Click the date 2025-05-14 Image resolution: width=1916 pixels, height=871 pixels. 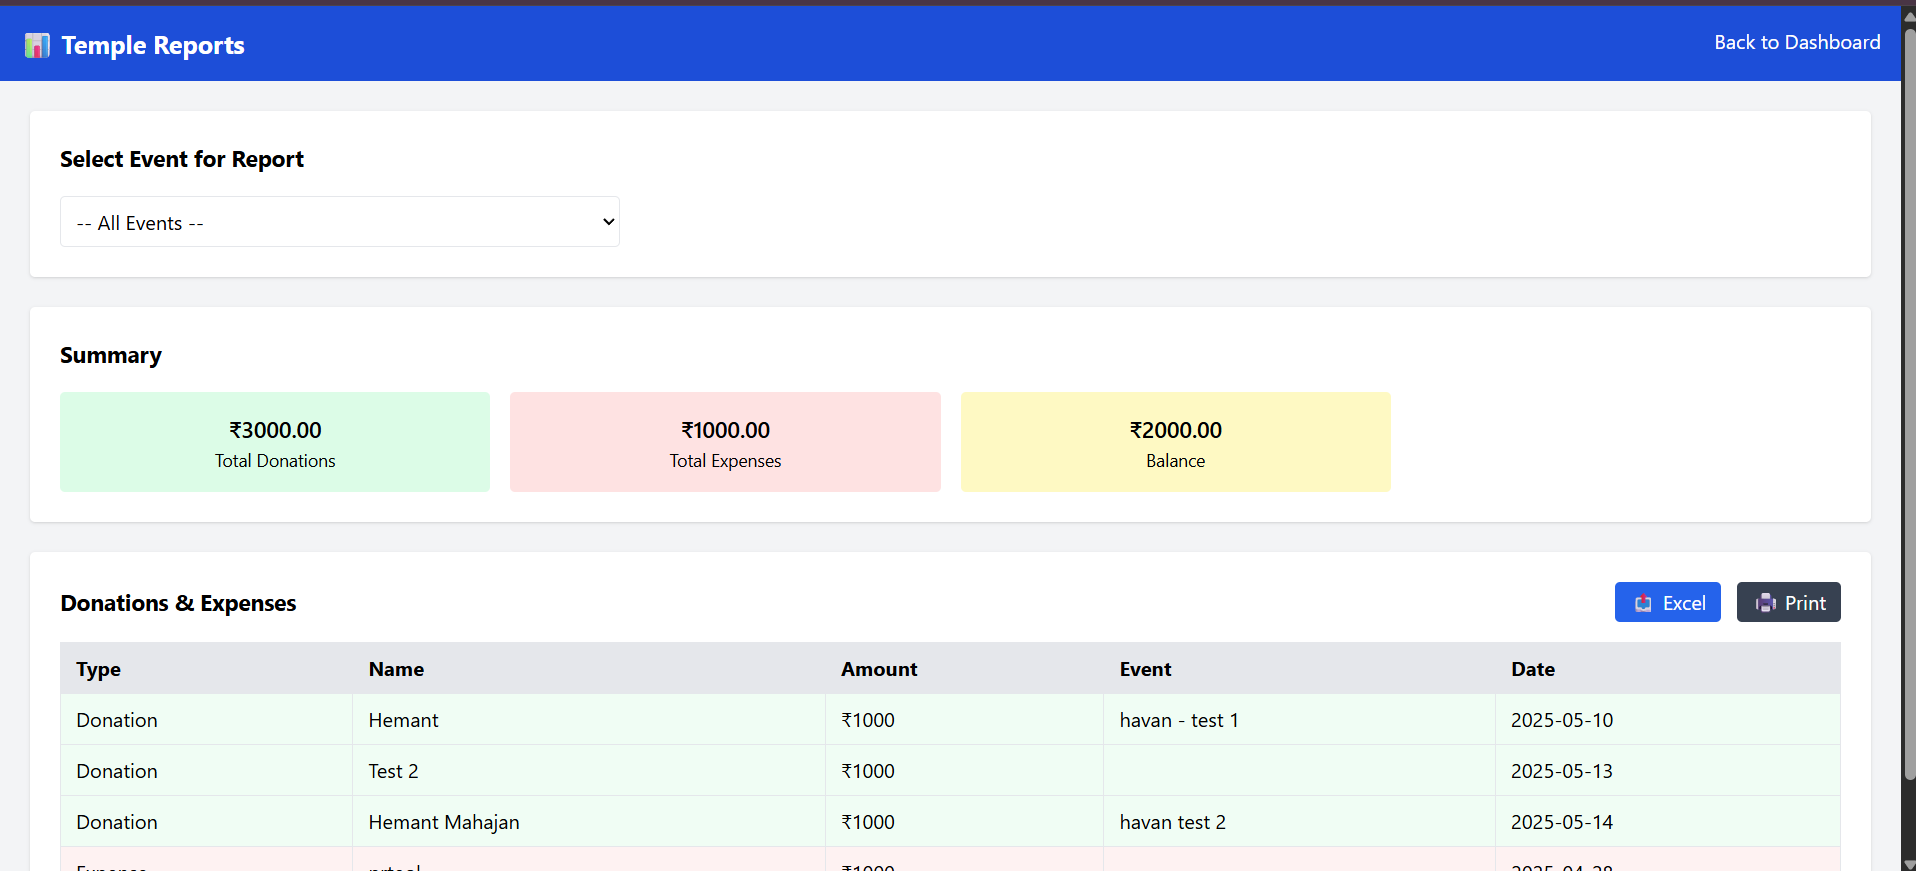(x=1562, y=822)
